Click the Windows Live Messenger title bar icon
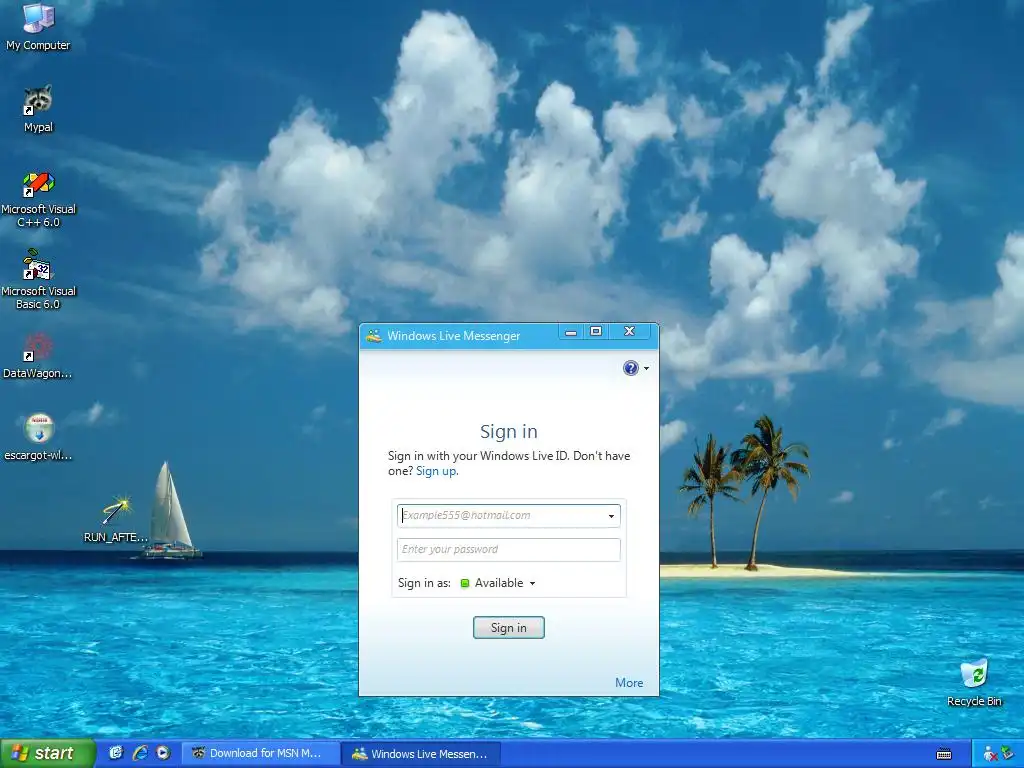Viewport: 1024px width, 768px height. pos(374,336)
